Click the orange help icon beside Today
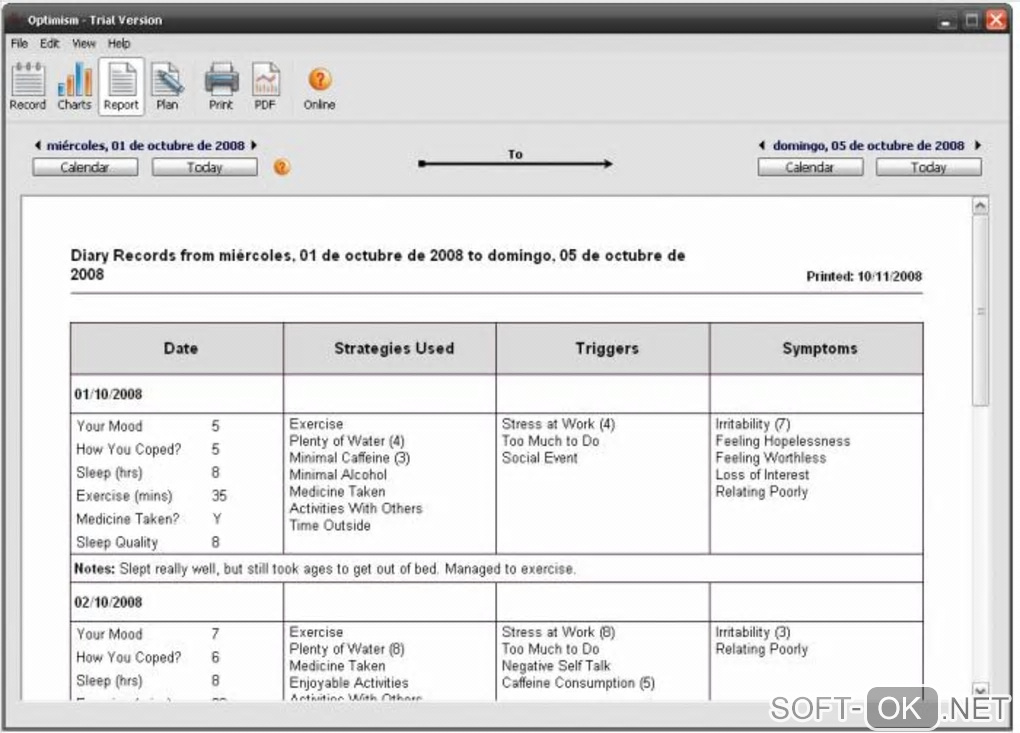Screen dimensions: 1020x733 click(x=282, y=167)
